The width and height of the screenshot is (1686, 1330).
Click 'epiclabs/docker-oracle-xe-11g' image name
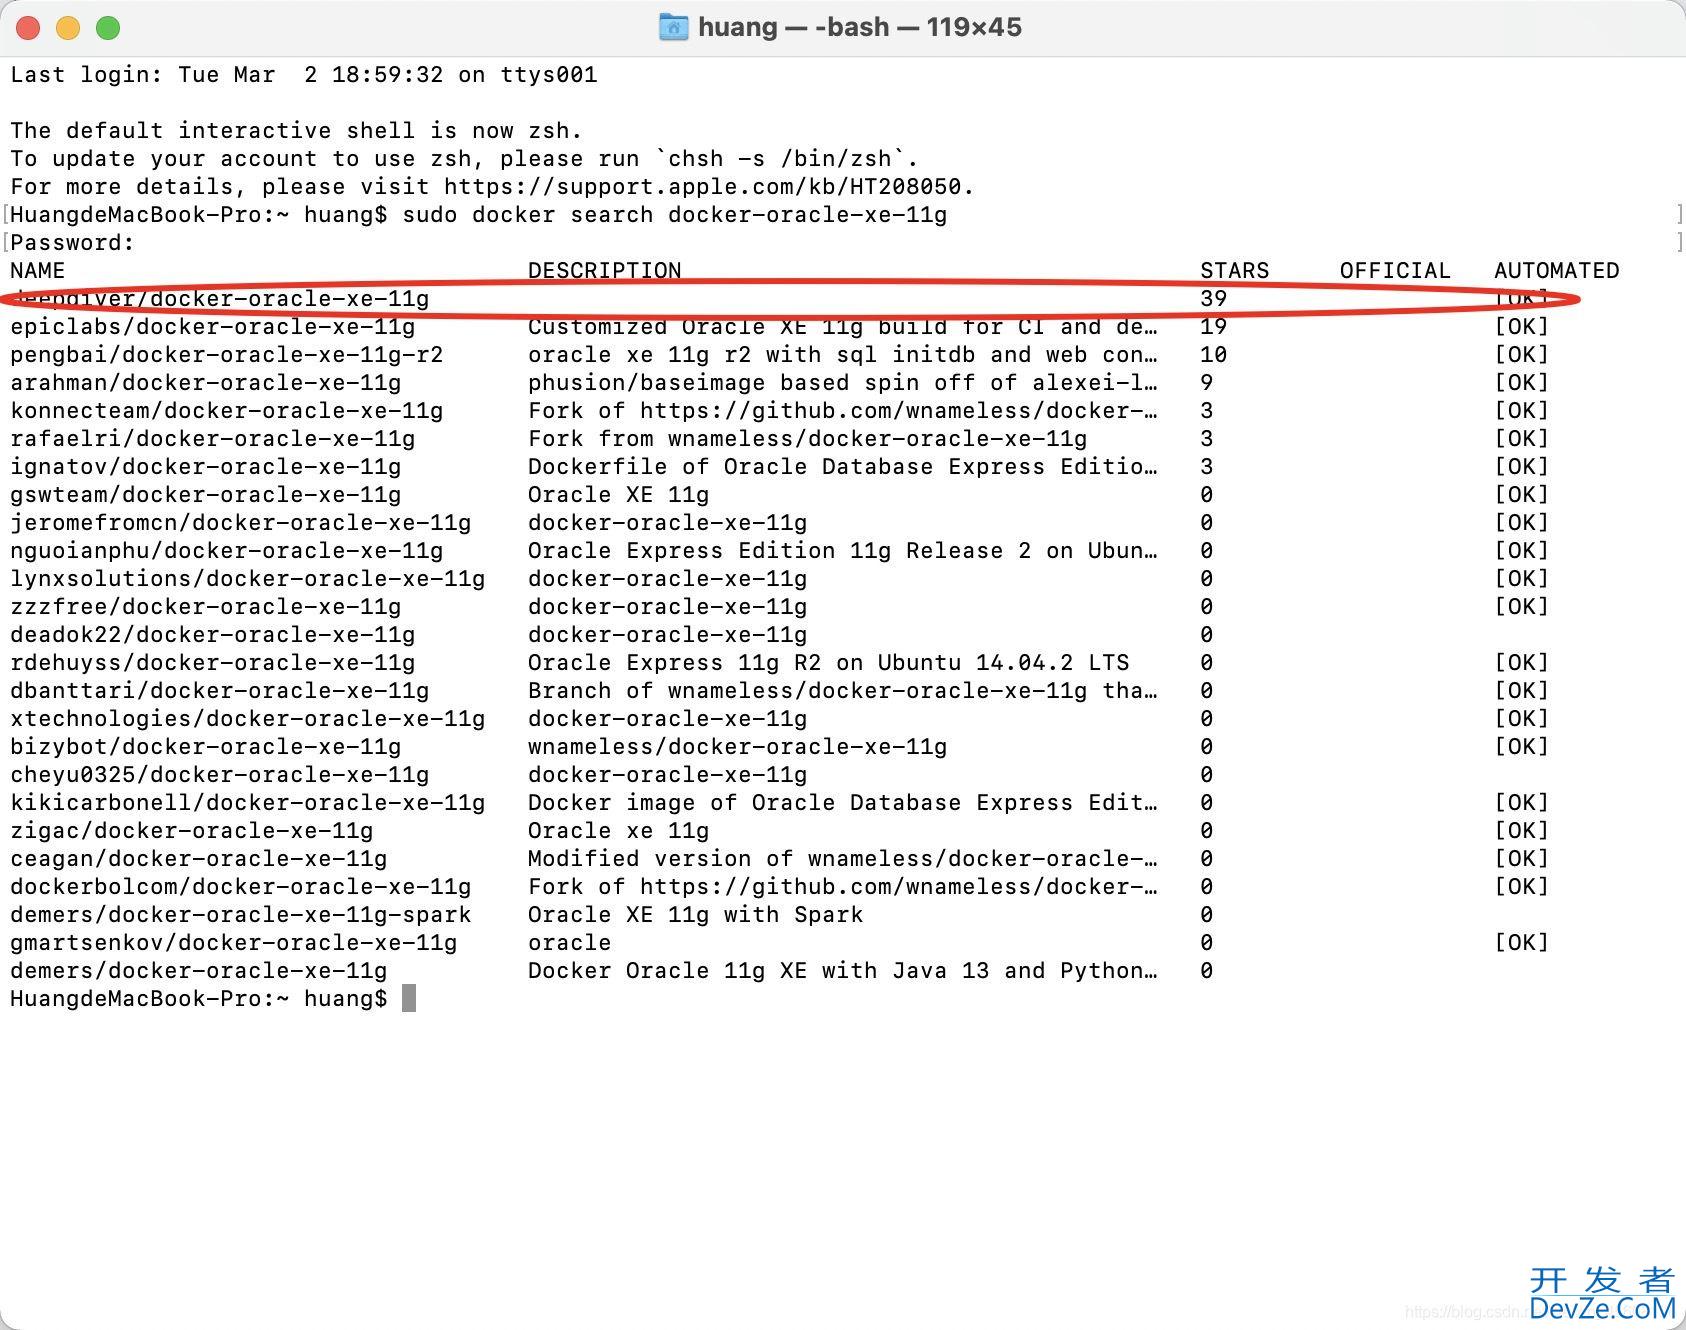tap(213, 326)
